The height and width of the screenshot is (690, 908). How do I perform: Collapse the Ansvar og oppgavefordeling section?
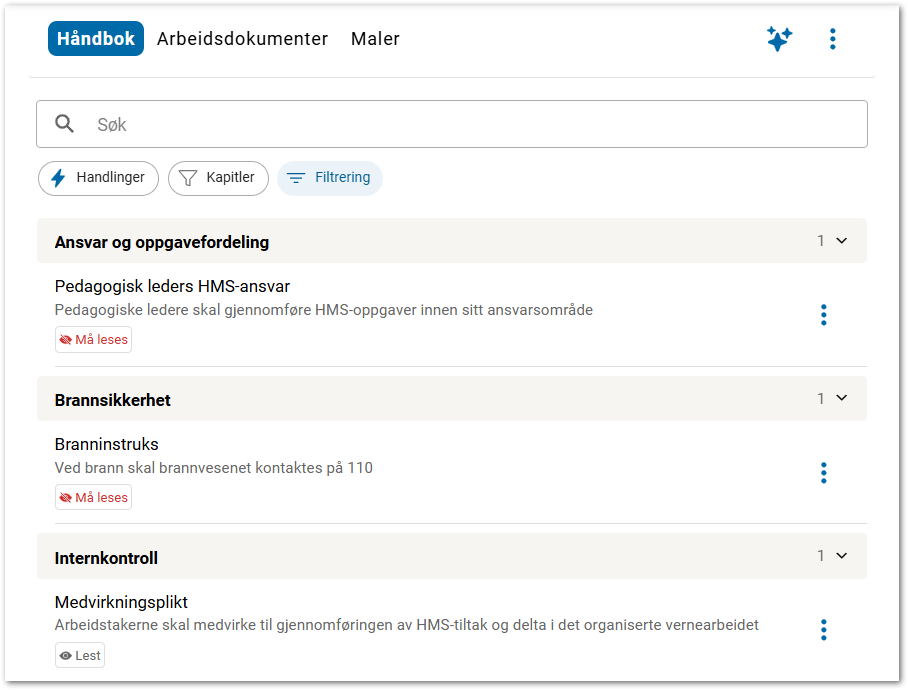point(841,241)
